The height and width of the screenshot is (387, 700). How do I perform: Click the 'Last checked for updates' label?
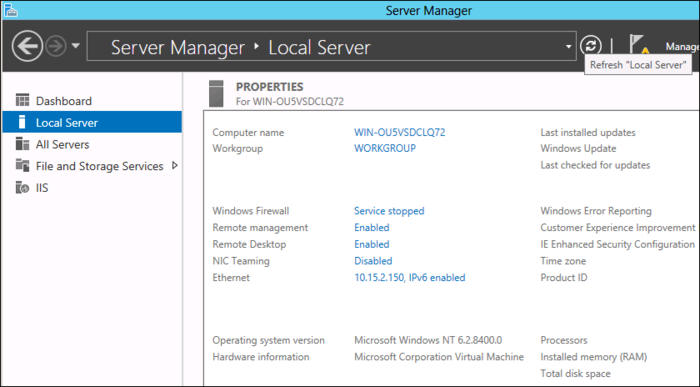[595, 165]
